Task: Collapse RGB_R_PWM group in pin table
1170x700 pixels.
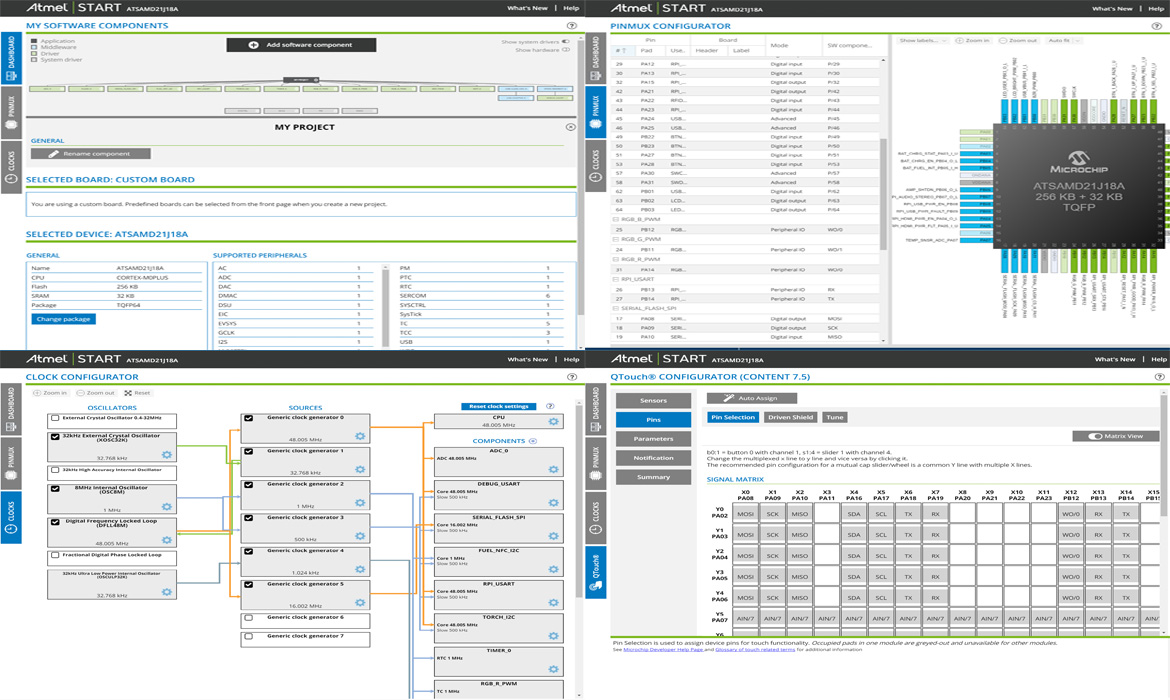Action: [x=616, y=259]
